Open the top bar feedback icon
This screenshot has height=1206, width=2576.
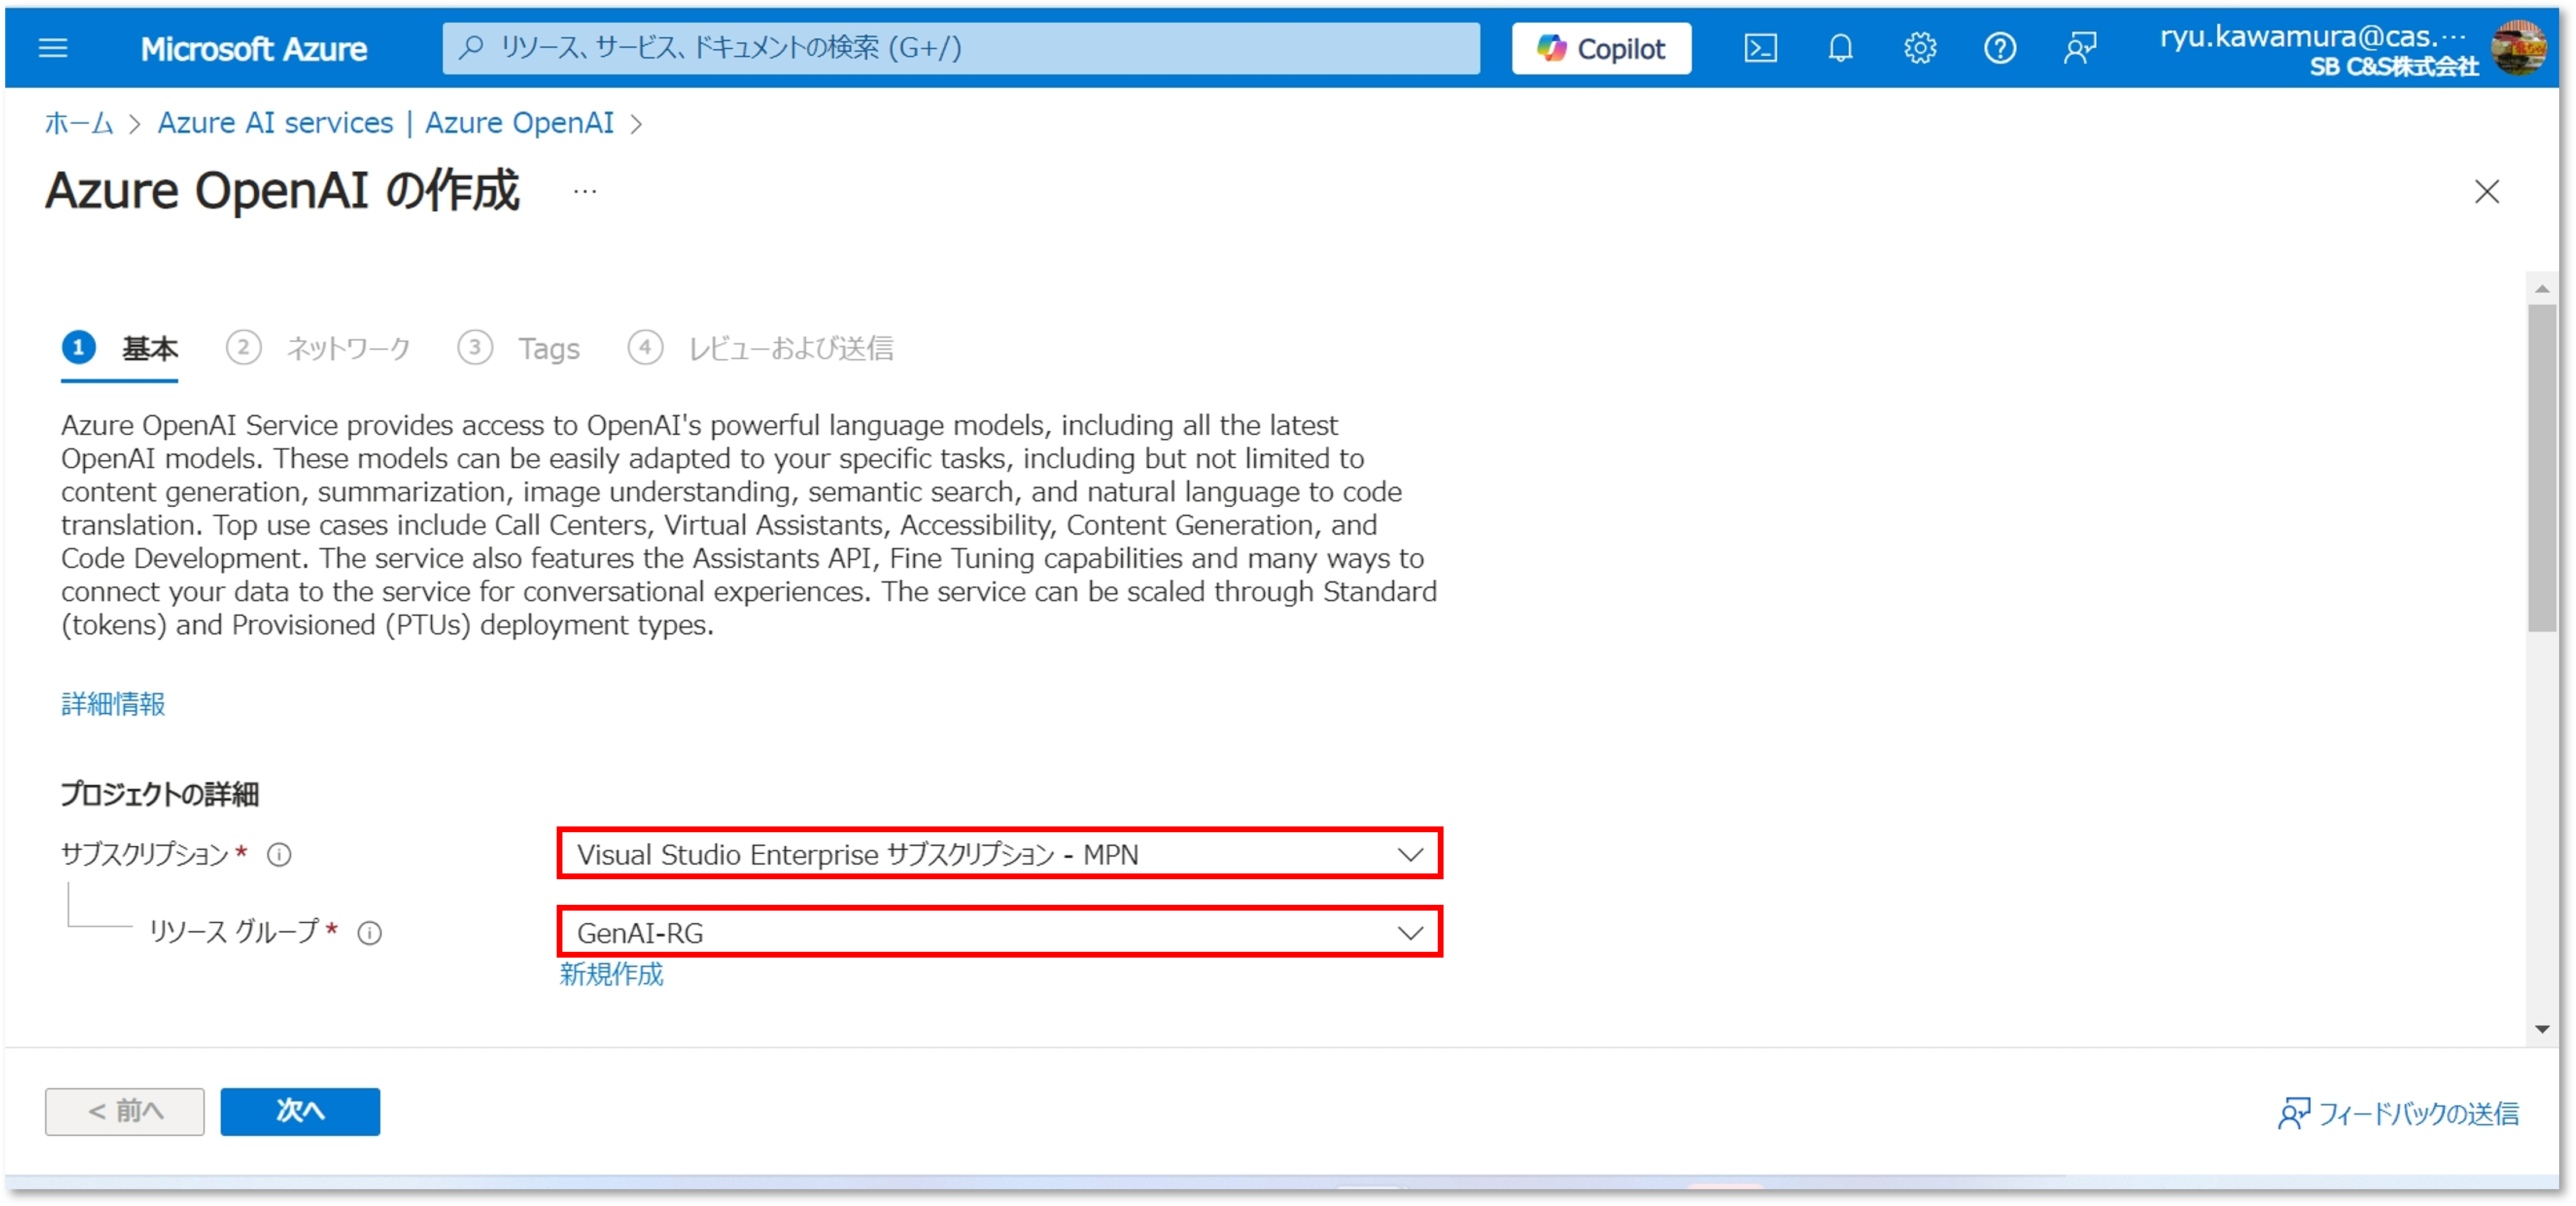click(x=2079, y=48)
